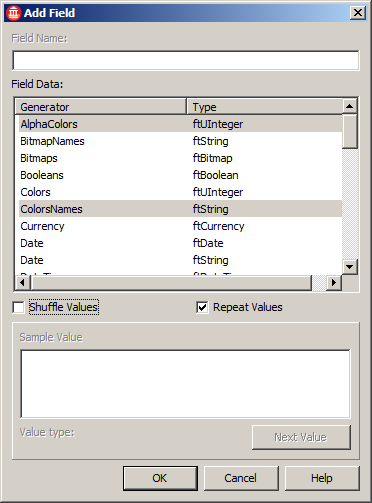
Task: Enable the Shuffle Values checkbox
Action: pos(18,307)
